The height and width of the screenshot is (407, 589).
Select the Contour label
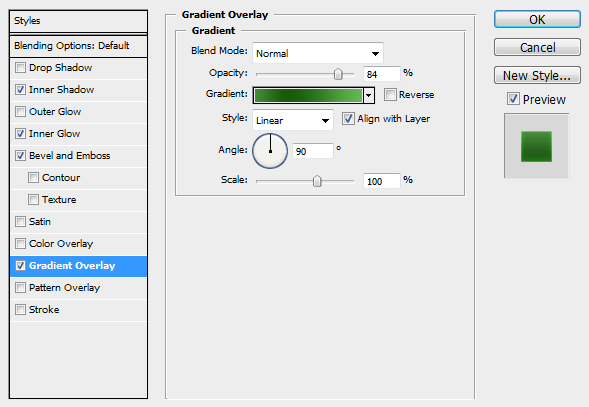[x=61, y=178]
